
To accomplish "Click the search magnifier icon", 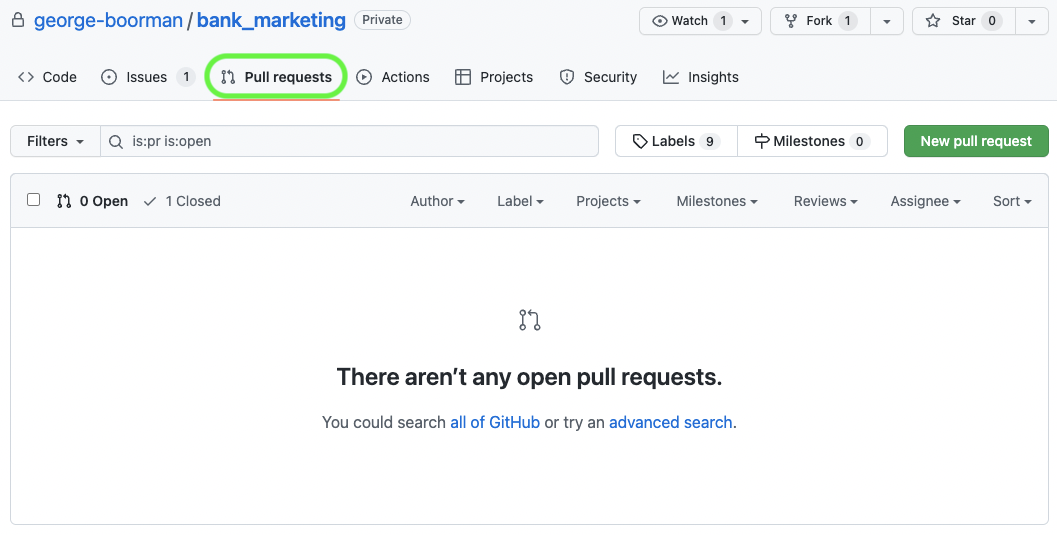I will [116, 141].
